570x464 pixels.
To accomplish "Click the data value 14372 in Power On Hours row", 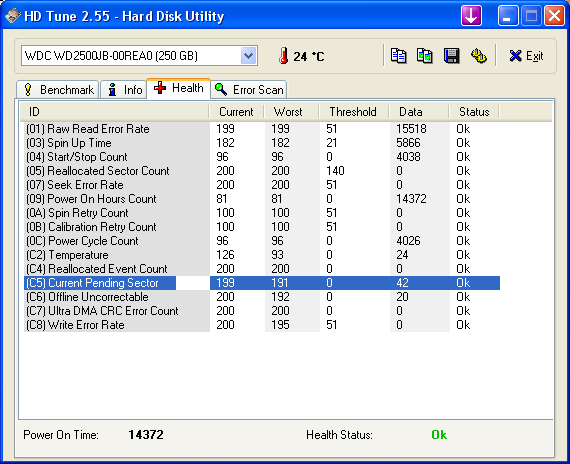I will 411,199.
